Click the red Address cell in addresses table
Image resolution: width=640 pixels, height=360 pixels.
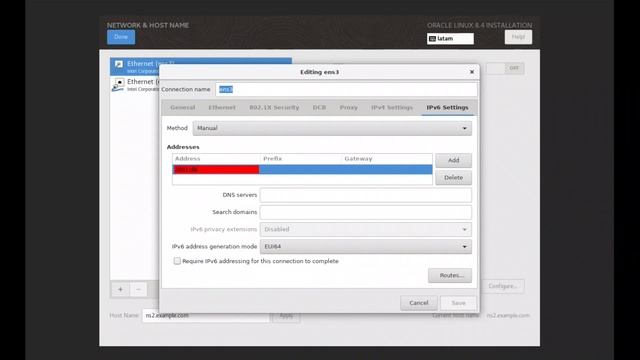216,169
